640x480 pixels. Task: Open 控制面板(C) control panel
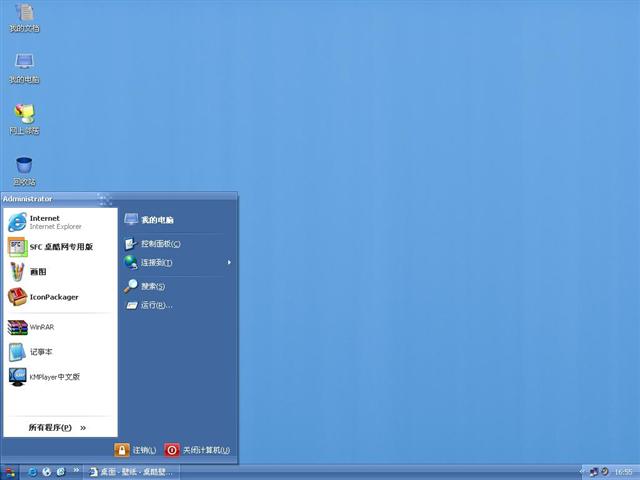[x=176, y=244]
